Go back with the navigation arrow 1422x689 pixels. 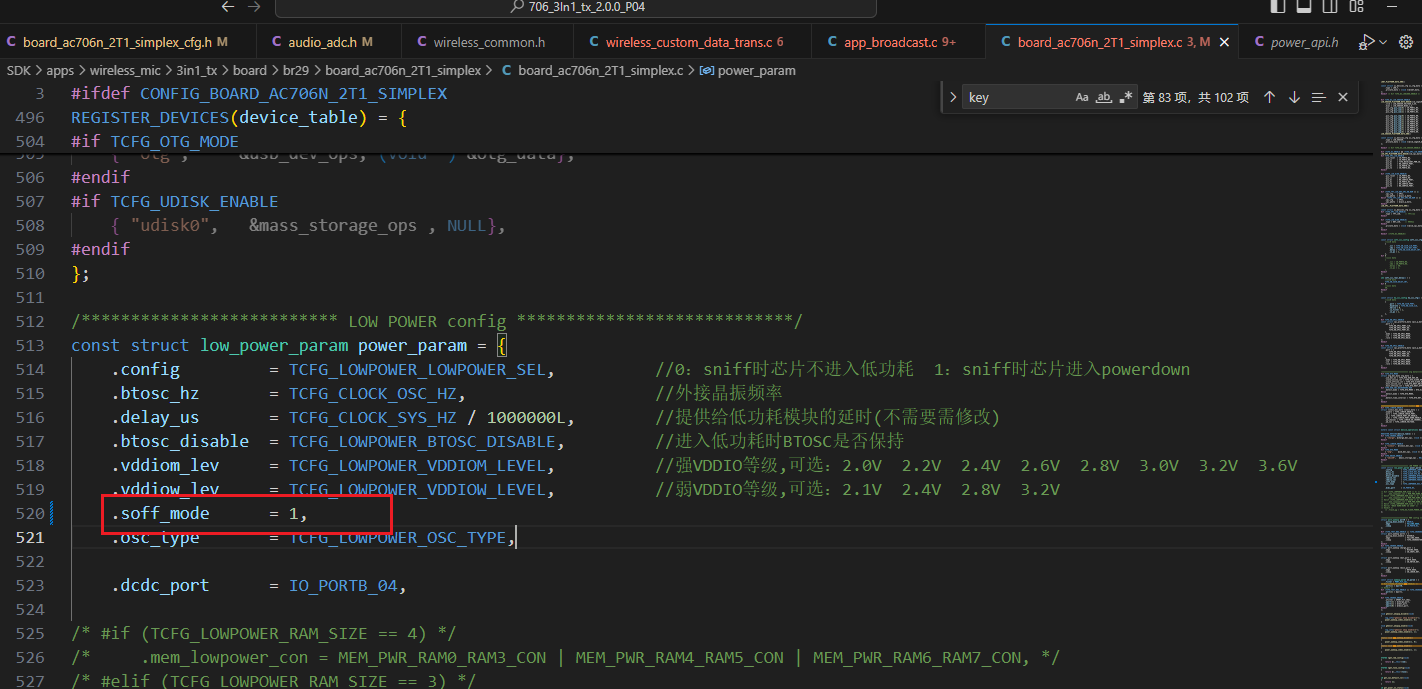click(x=227, y=6)
